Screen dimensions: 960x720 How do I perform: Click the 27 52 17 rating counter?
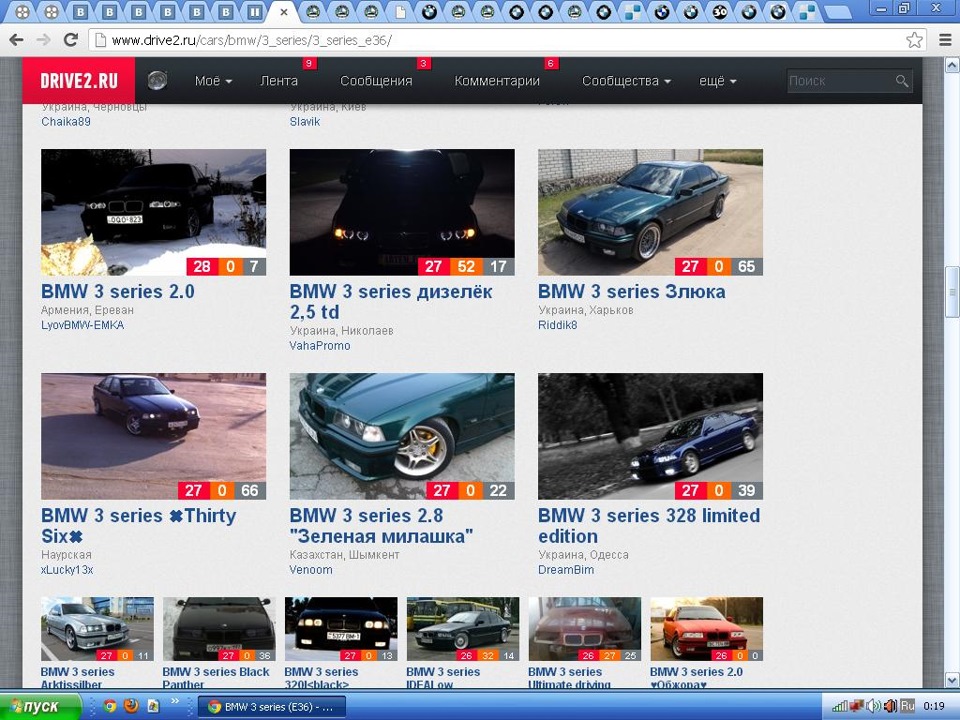click(x=466, y=266)
